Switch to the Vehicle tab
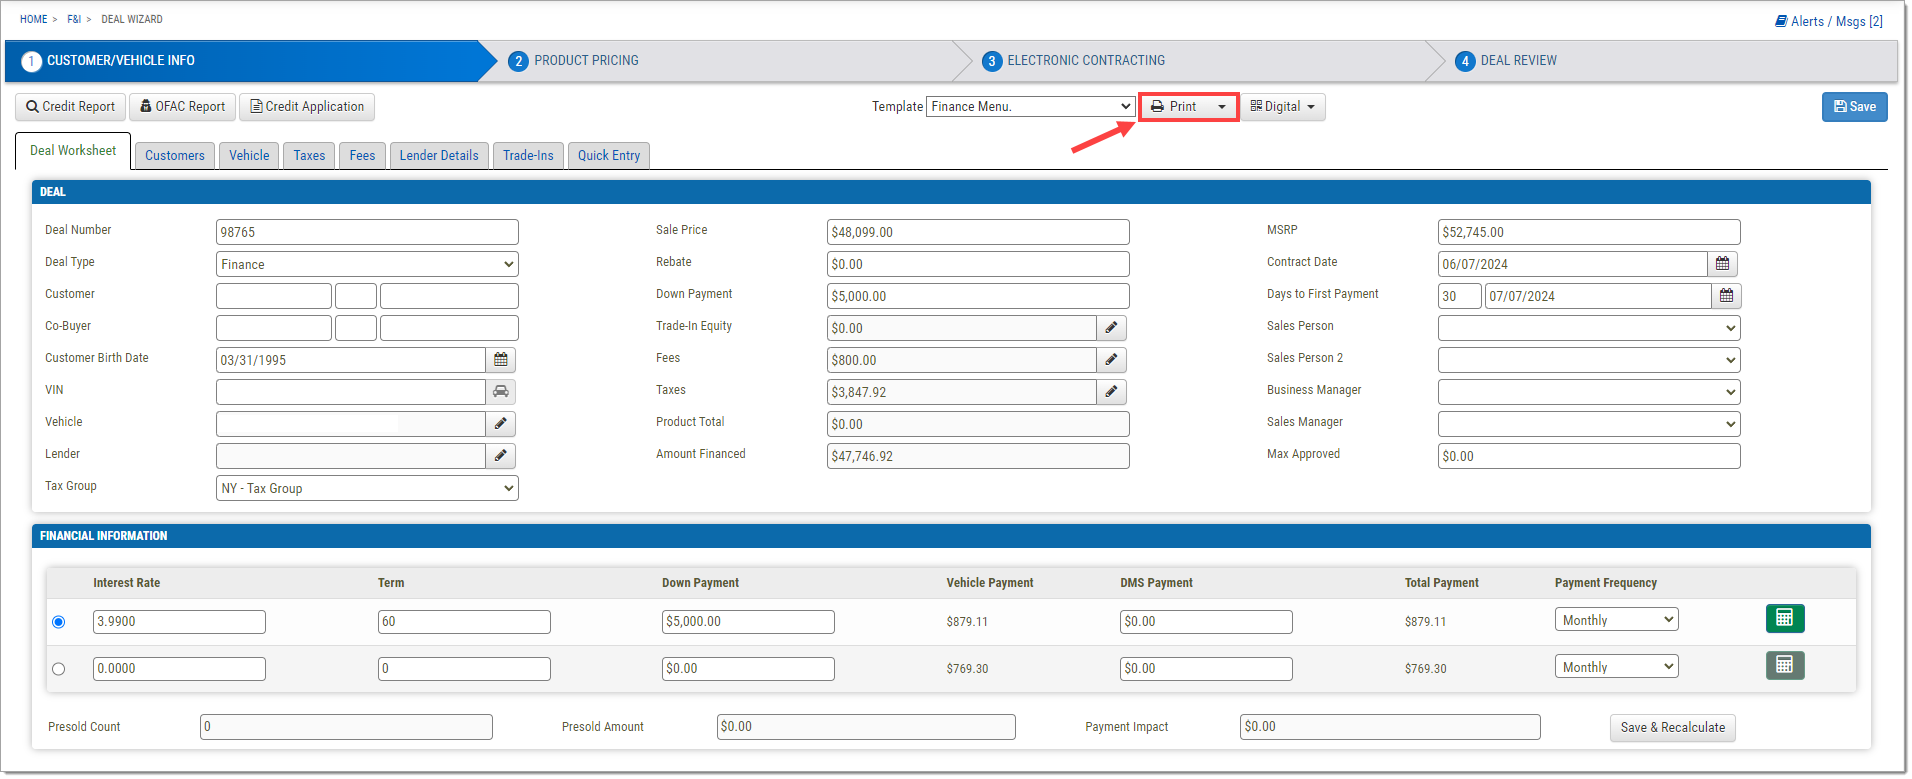 249,156
